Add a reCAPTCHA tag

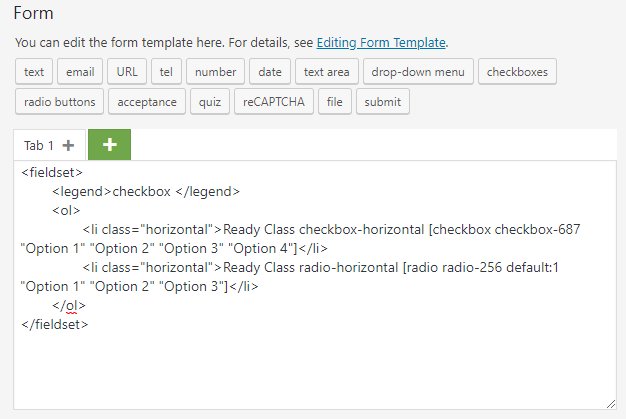pos(276,101)
